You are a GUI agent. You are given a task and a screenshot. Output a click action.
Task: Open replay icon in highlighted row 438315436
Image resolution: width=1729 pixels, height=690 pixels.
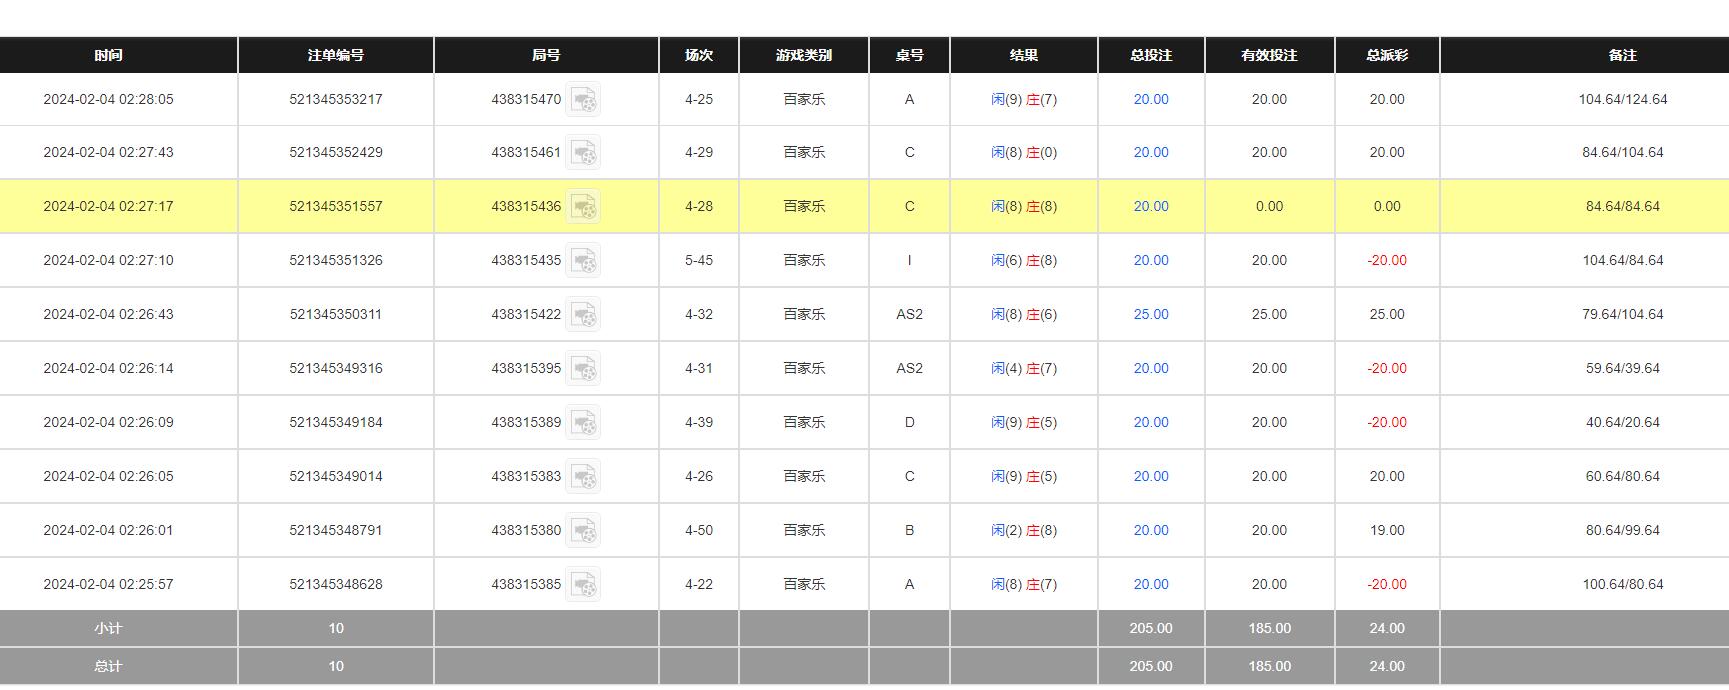pyautogui.click(x=583, y=207)
